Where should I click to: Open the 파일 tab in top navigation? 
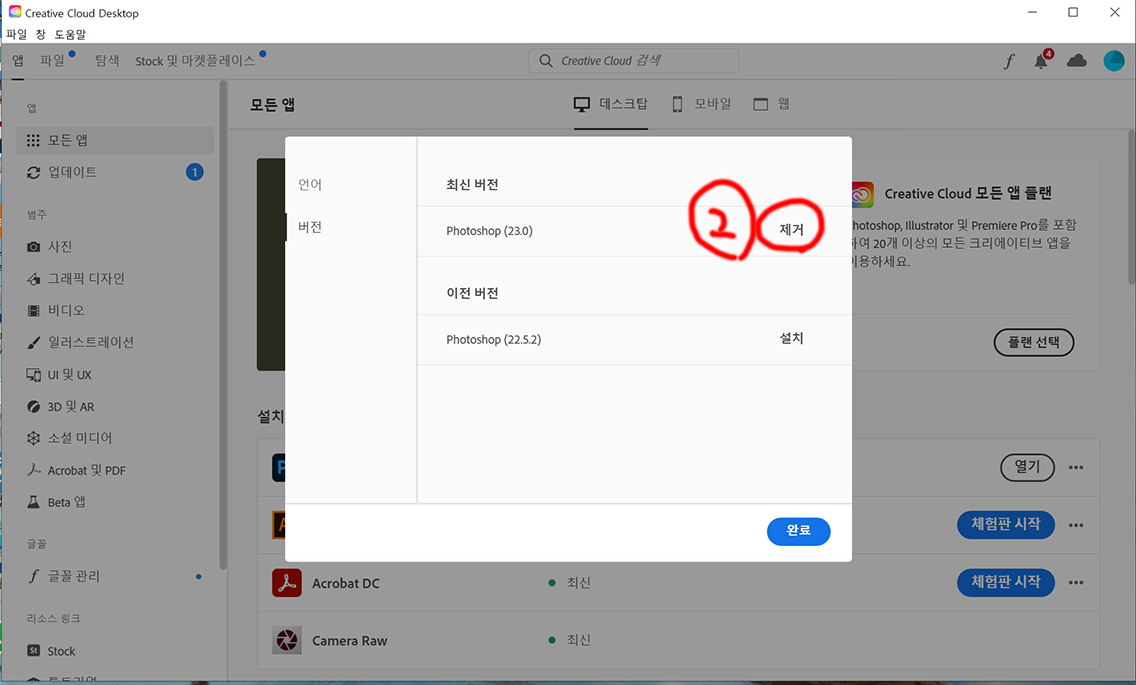(x=52, y=61)
